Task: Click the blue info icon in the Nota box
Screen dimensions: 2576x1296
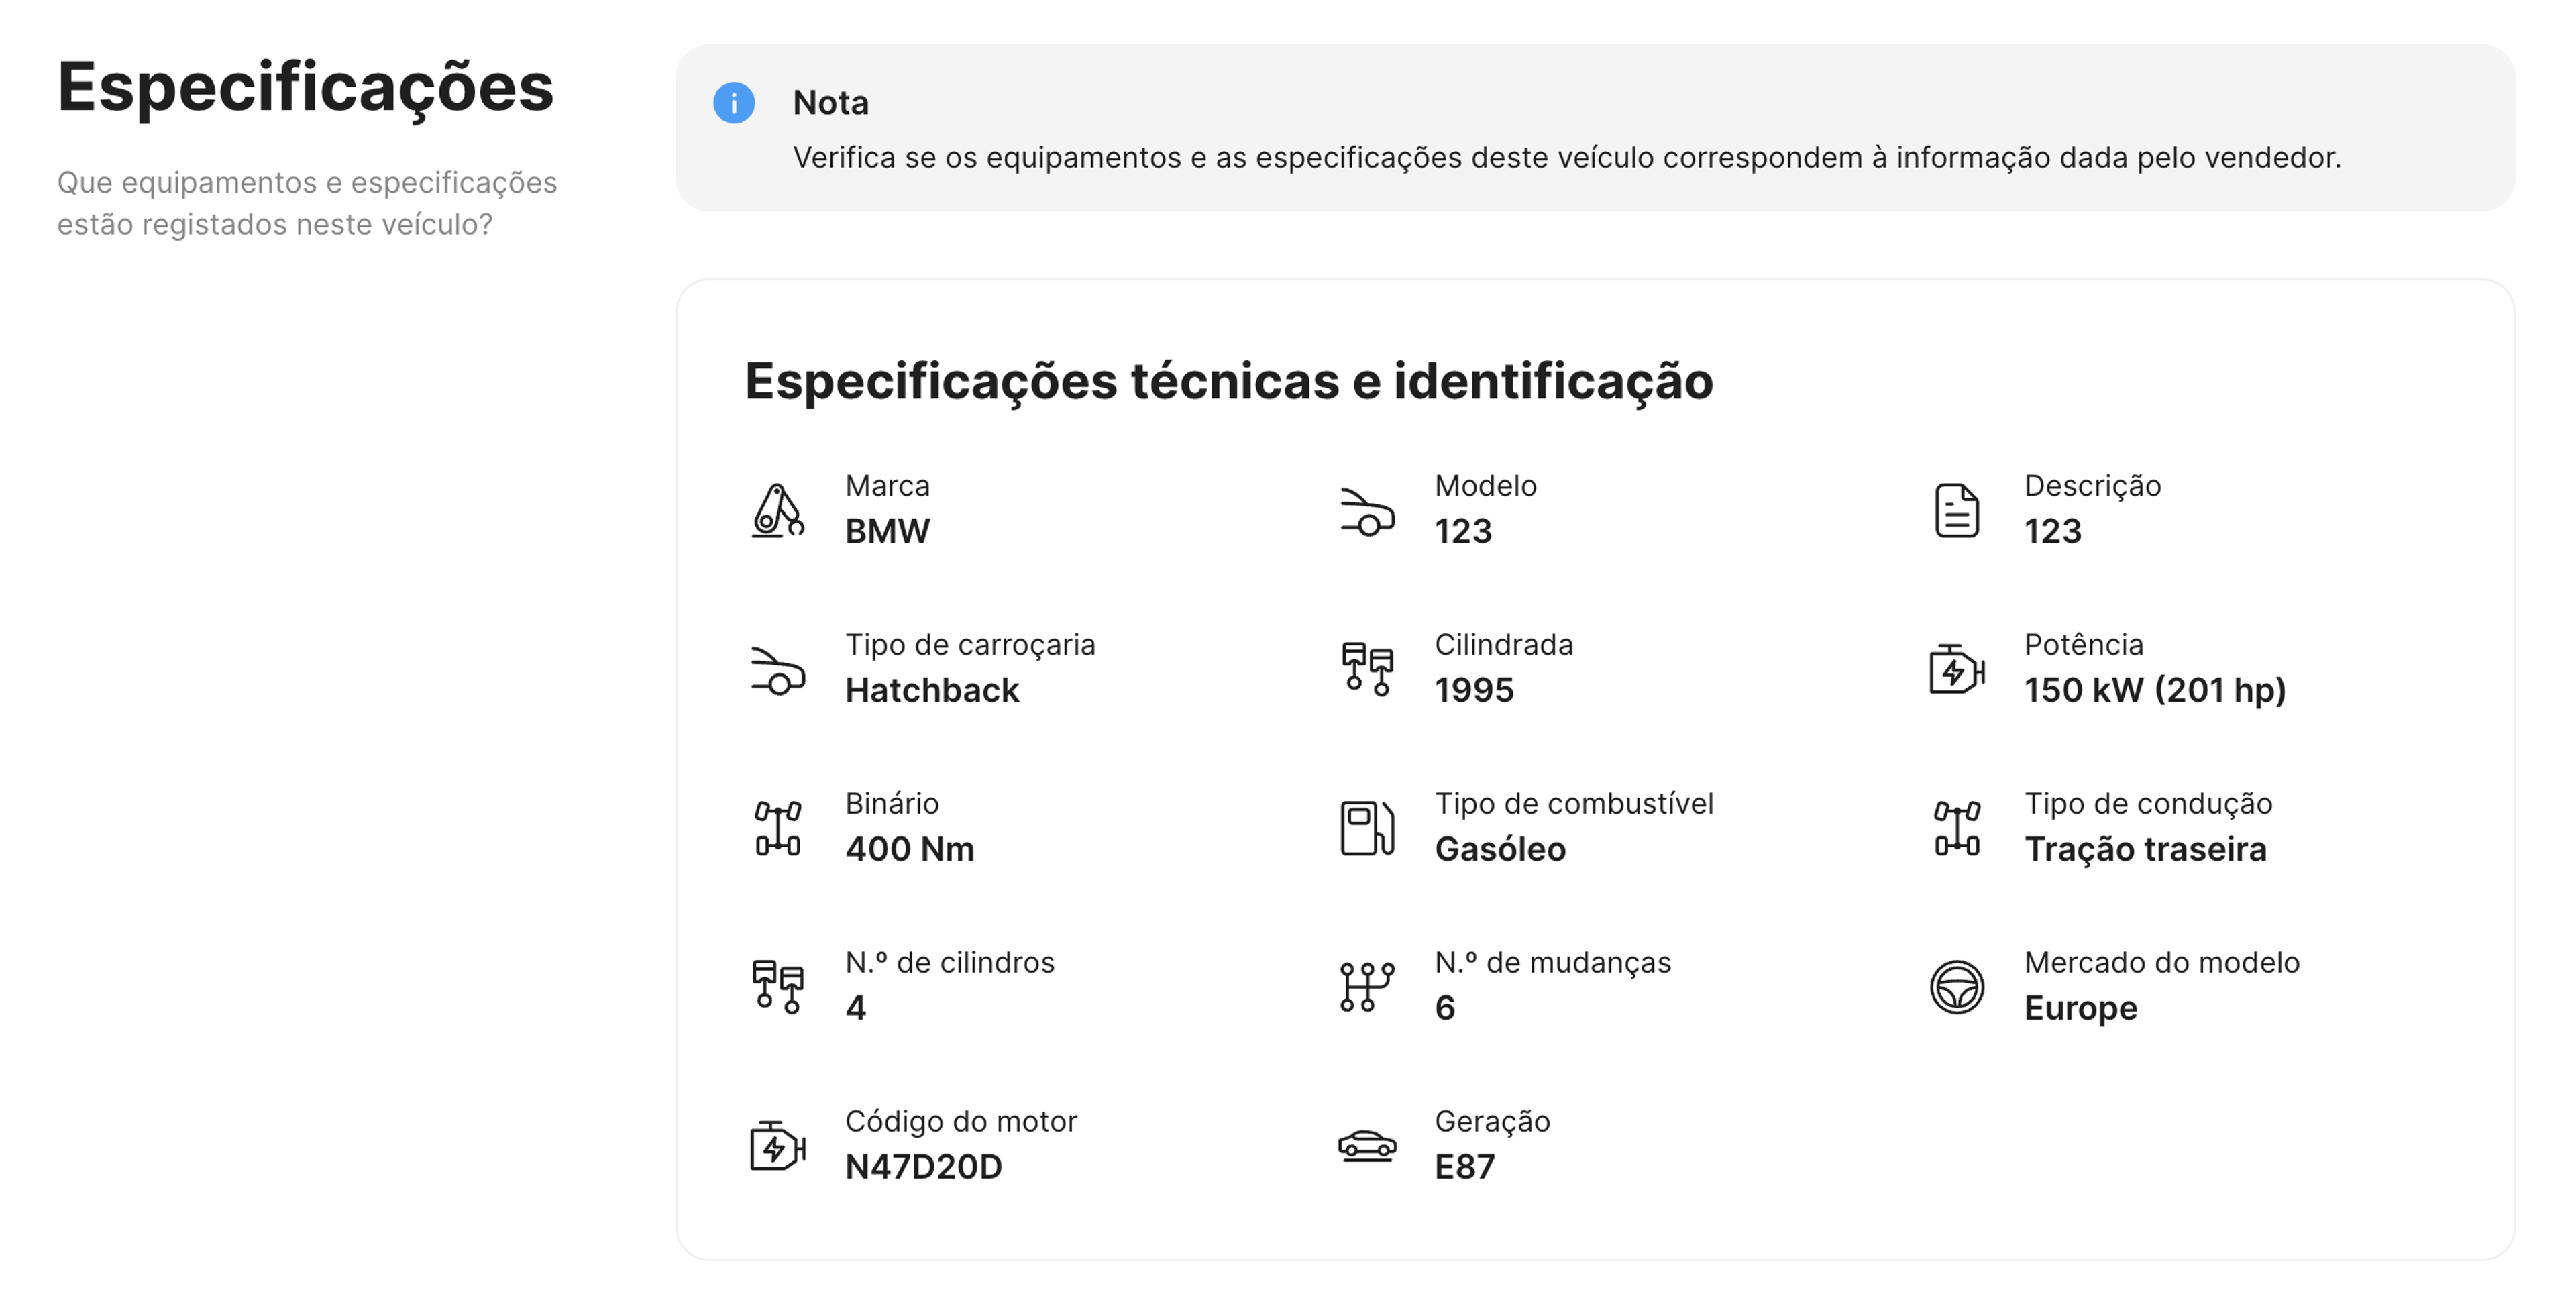Action: 734,103
